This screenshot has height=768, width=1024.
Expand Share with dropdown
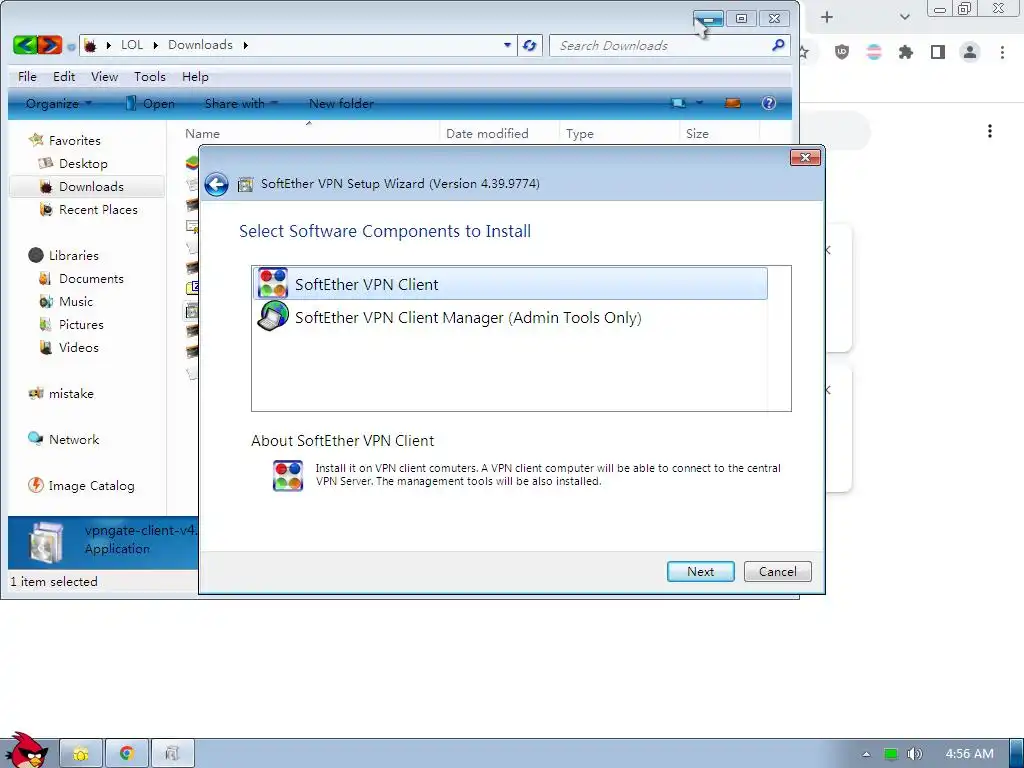pos(241,103)
